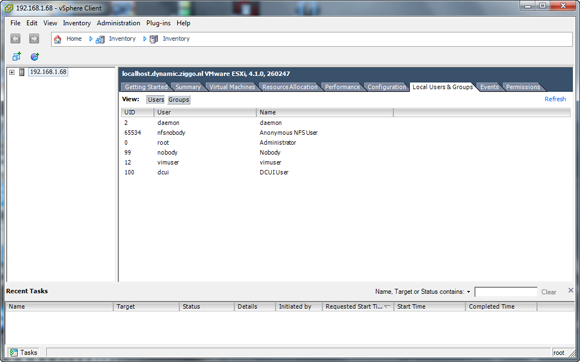
Task: Select the Local Users & Groups tab
Action: (442, 87)
